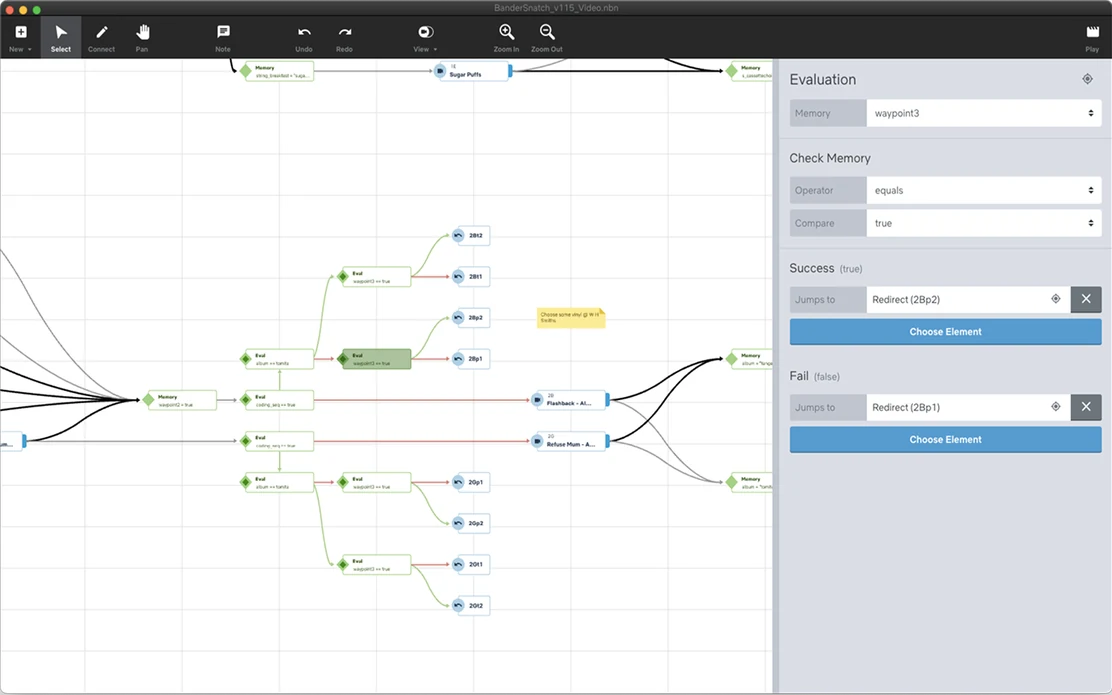This screenshot has height=695, width=1112.
Task: Activate the Select arrow tool
Action: tap(61, 38)
